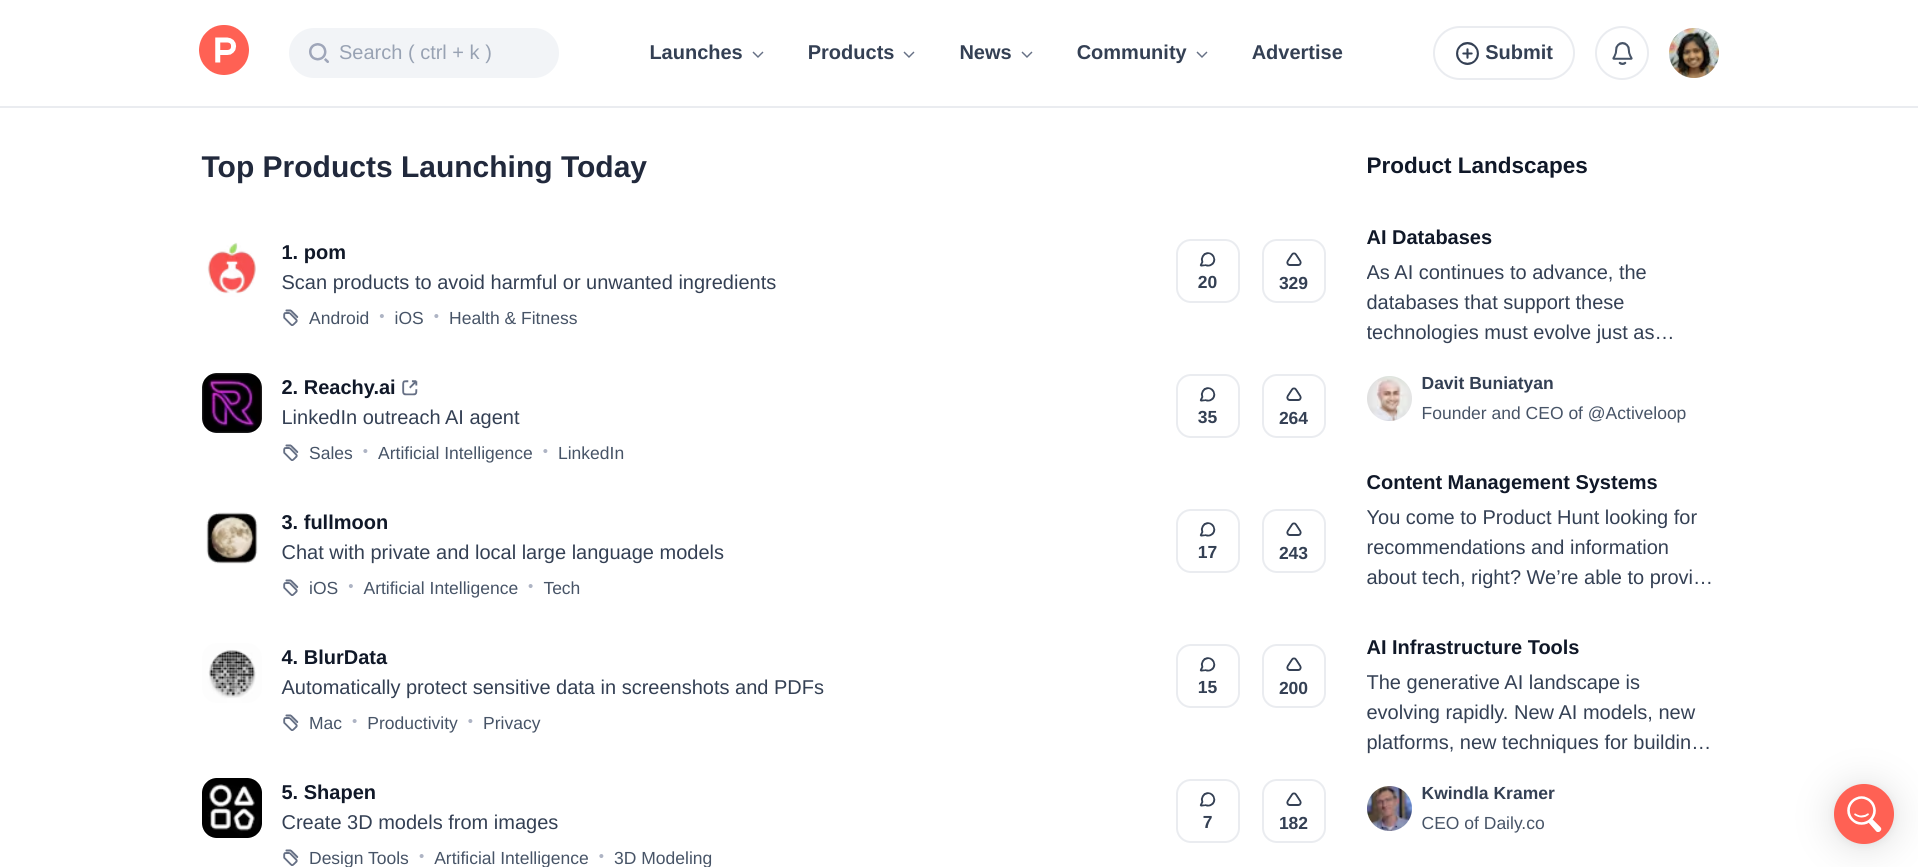Upvote pom with 329 votes
Screen dimensions: 1918x867
(x=1293, y=271)
